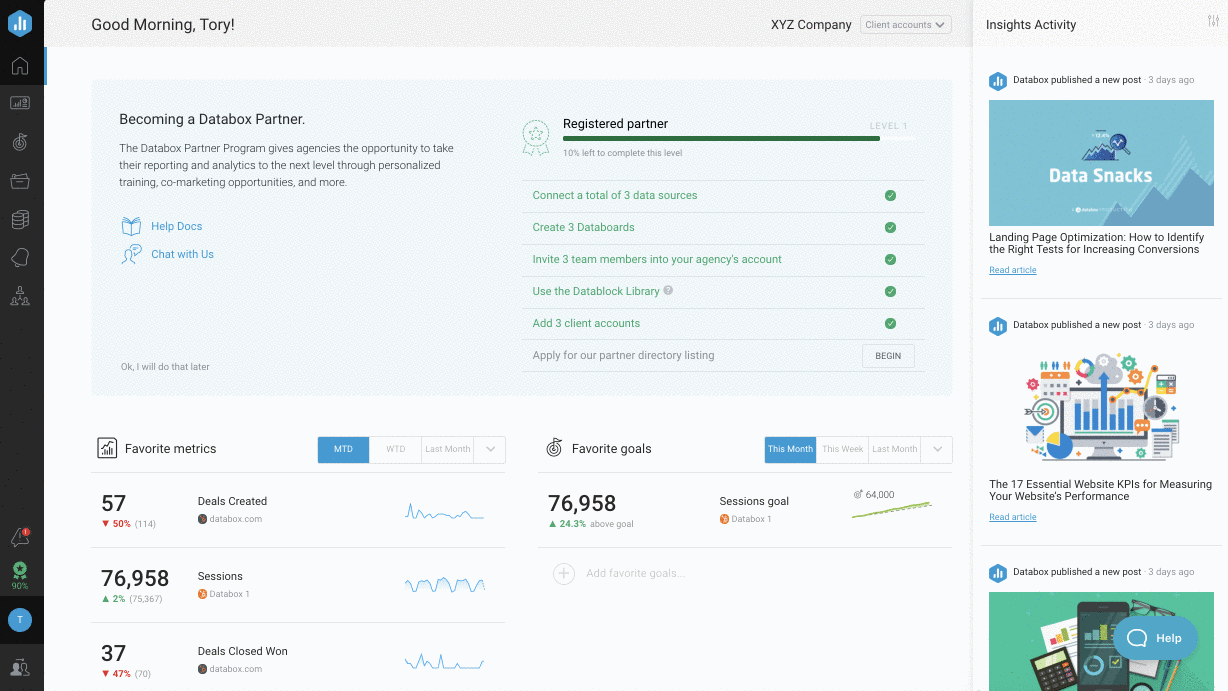The width and height of the screenshot is (1228, 691).
Task: Open the Client accounts dropdown
Action: pyautogui.click(x=905, y=25)
